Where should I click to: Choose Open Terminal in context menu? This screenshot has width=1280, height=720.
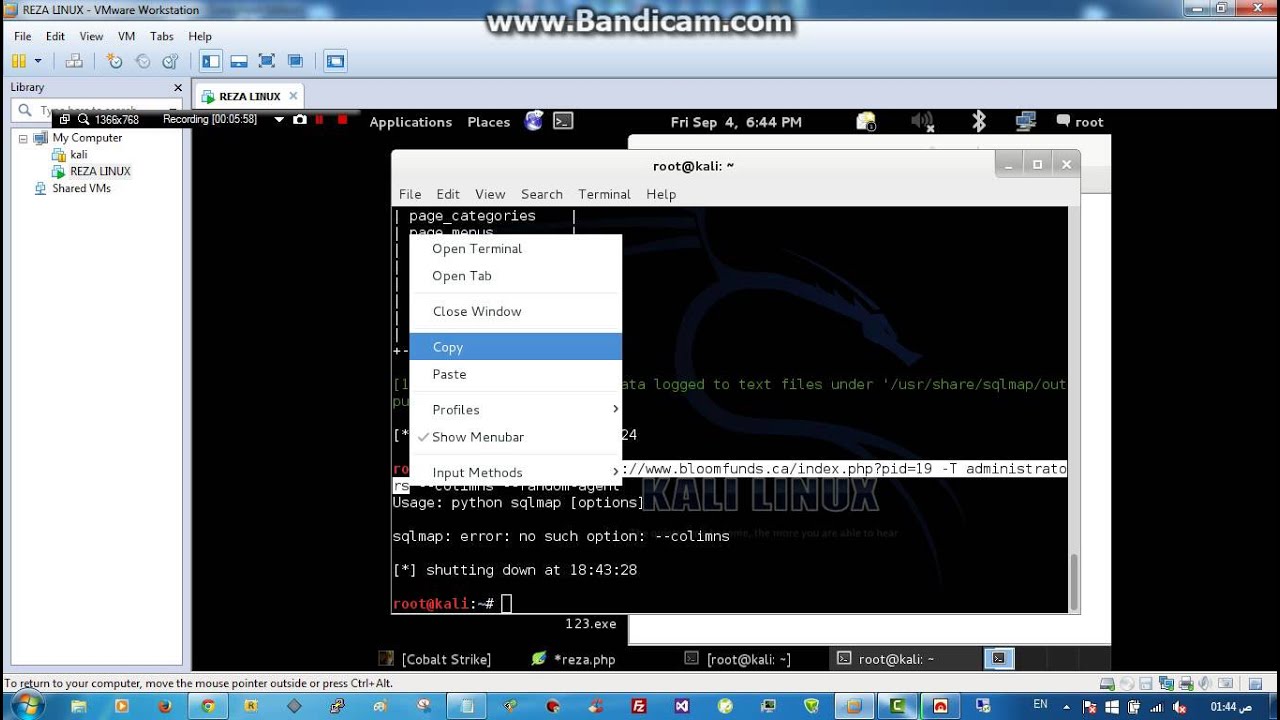coord(516,249)
